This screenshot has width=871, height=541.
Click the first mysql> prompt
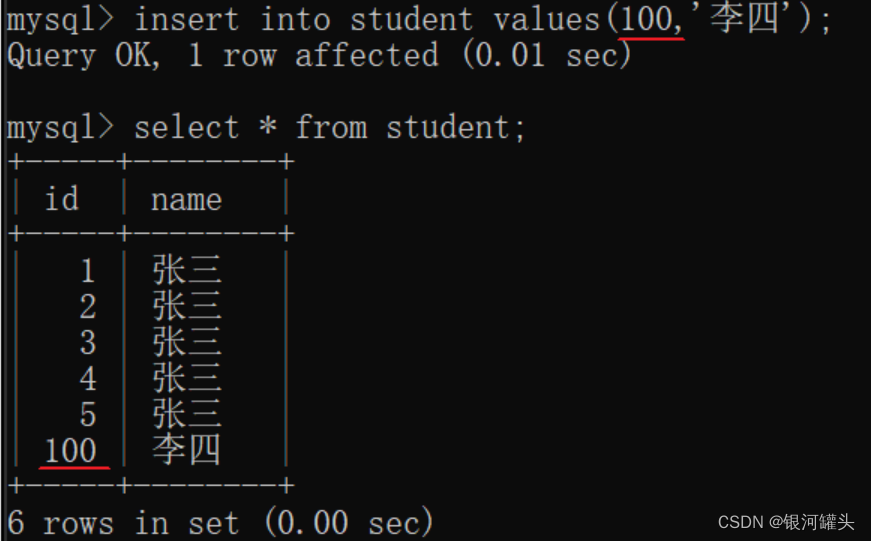(x=60, y=21)
